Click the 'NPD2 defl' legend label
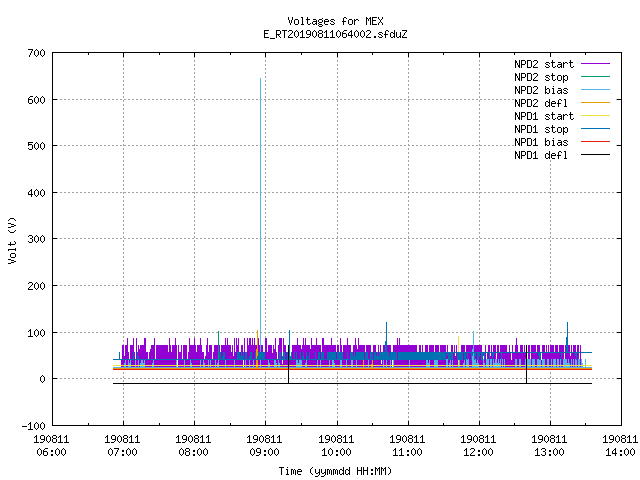The image size is (640, 480). pos(541,103)
